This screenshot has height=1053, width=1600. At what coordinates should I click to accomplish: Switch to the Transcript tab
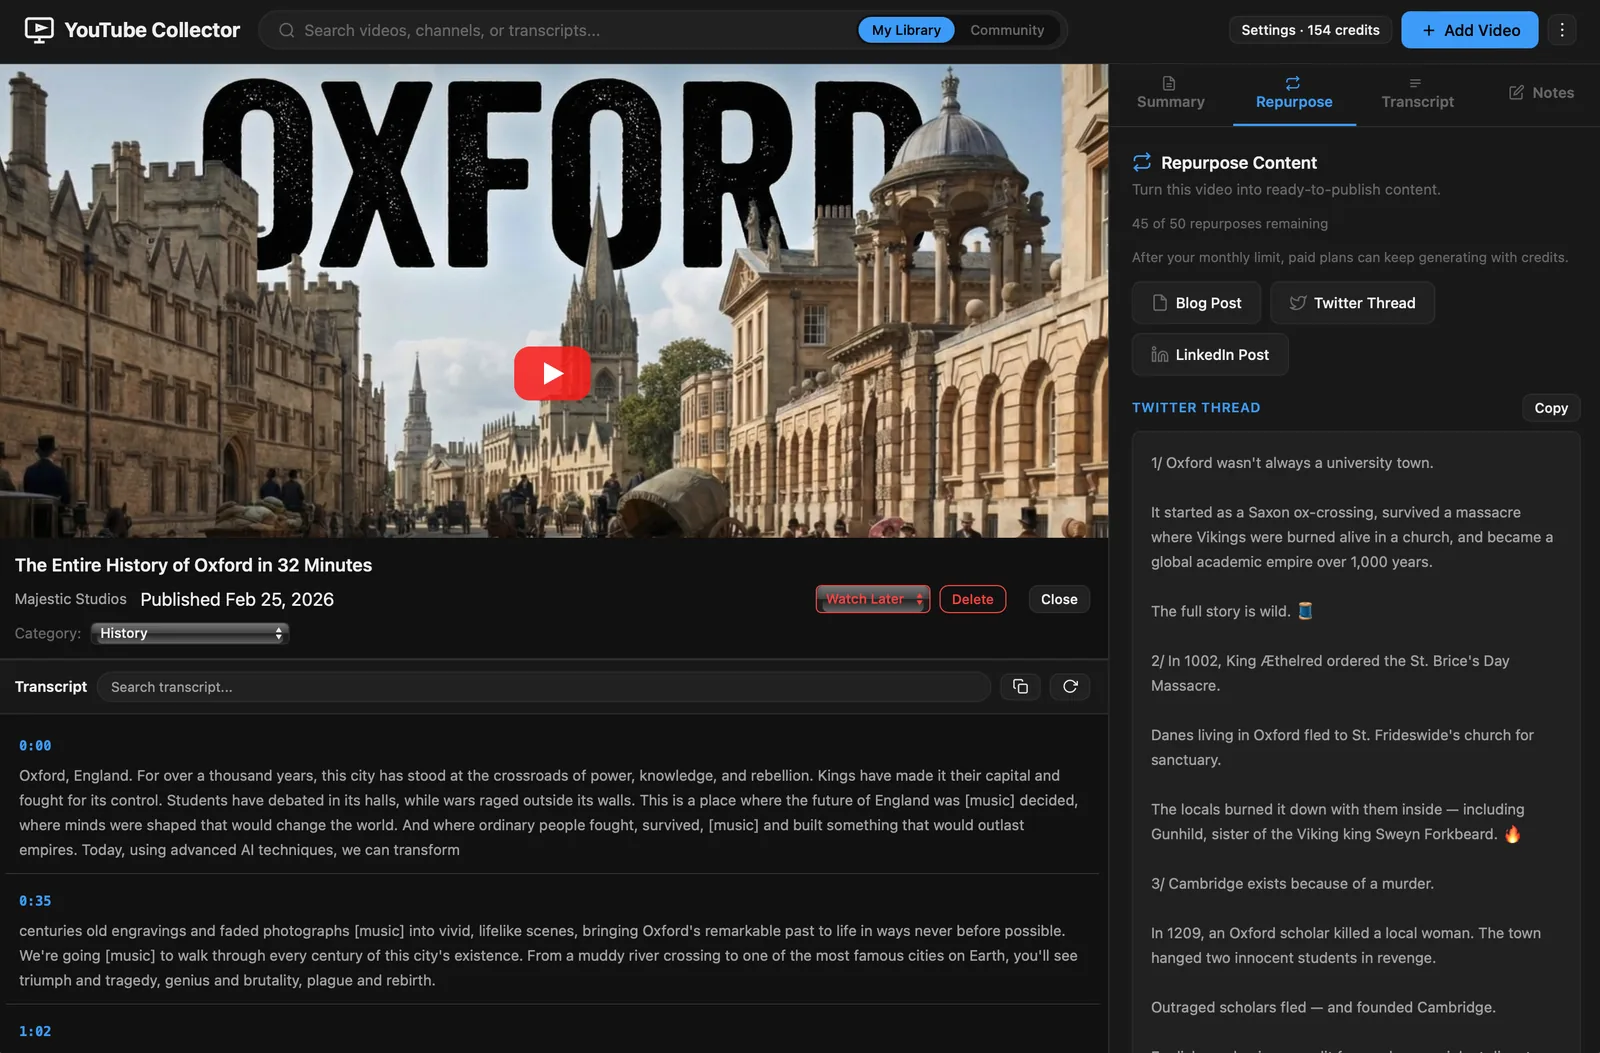click(x=1417, y=93)
